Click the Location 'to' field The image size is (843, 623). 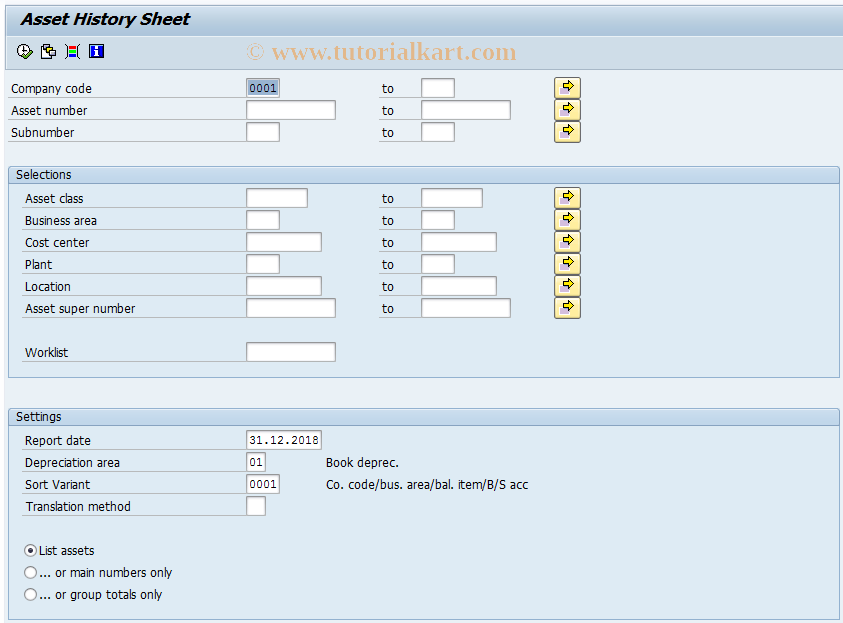pos(459,287)
